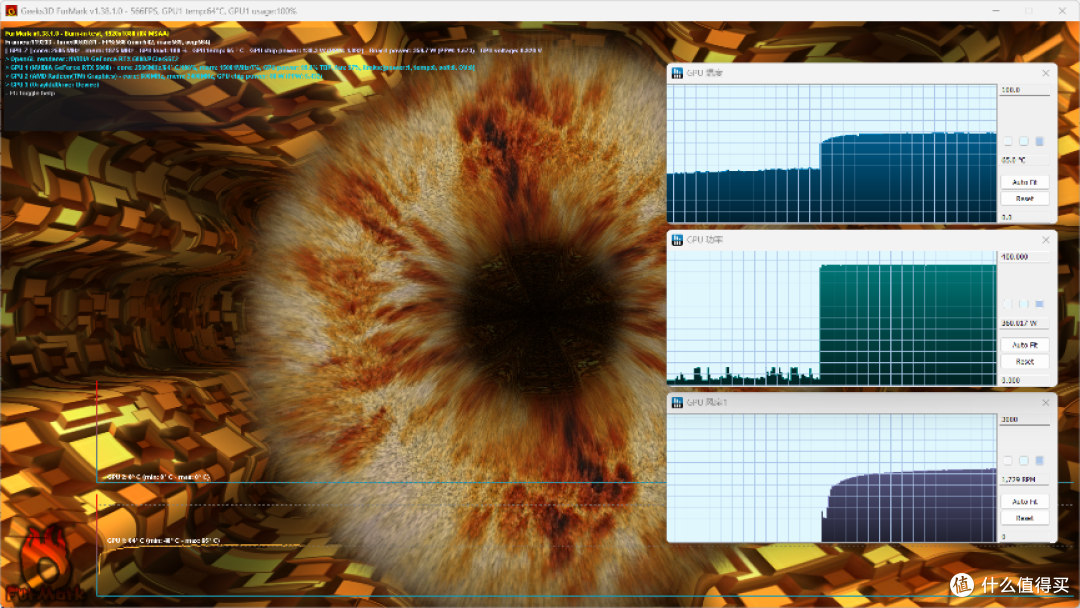Click the GPU power graph window icon

677,240
